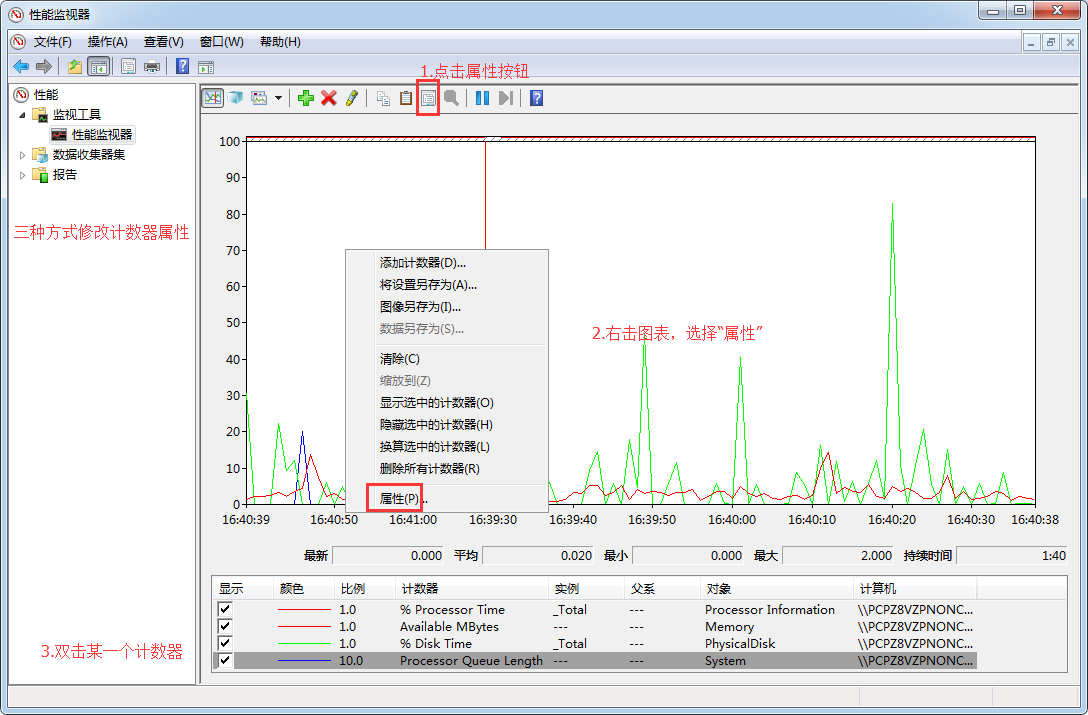
Task: Uncheck the Available MBytes counter checkbox
Action: (x=225, y=626)
